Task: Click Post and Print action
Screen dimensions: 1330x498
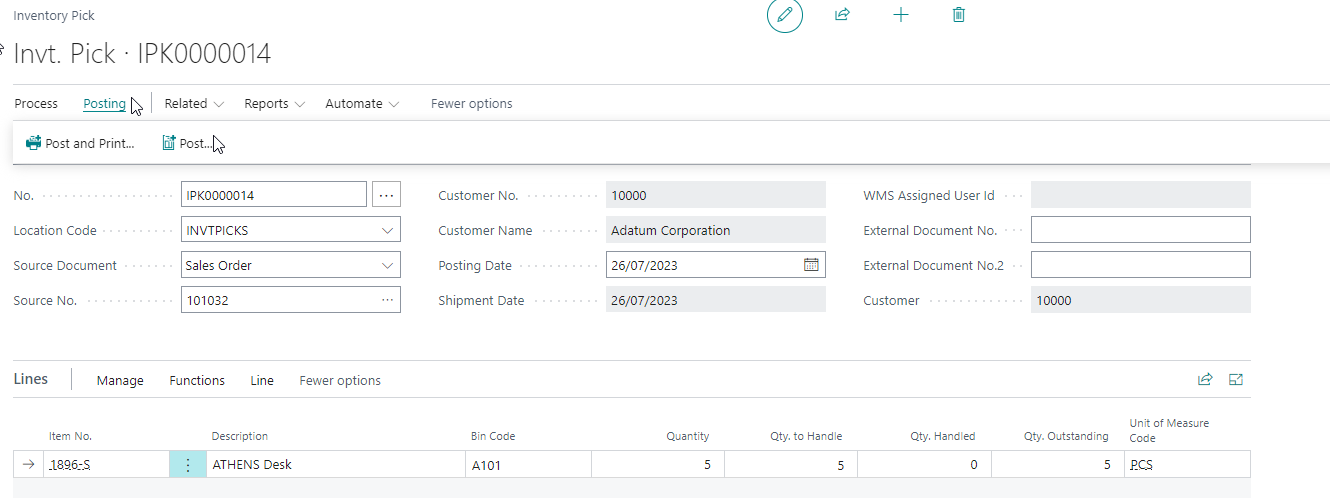Action: click(x=80, y=143)
